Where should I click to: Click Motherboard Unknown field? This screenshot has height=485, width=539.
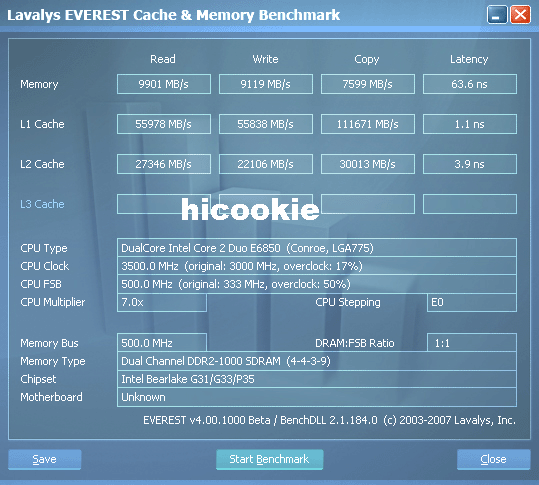[x=317, y=397]
